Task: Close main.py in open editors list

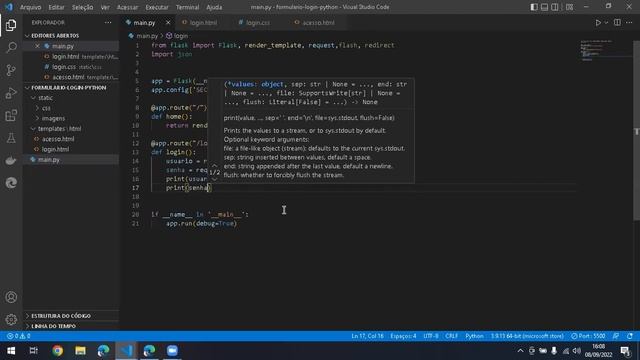Action: point(37,46)
